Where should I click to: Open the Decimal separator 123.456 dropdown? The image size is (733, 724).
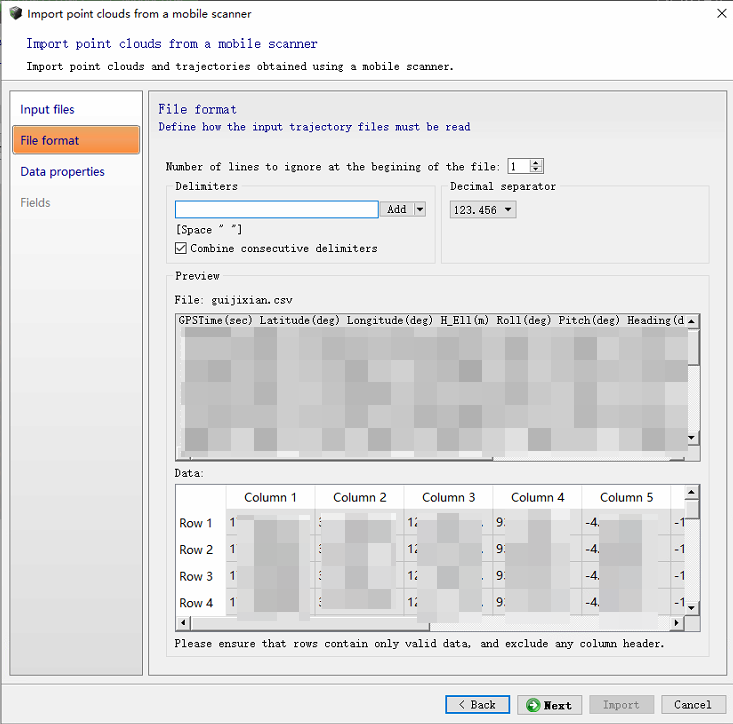pyautogui.click(x=483, y=210)
